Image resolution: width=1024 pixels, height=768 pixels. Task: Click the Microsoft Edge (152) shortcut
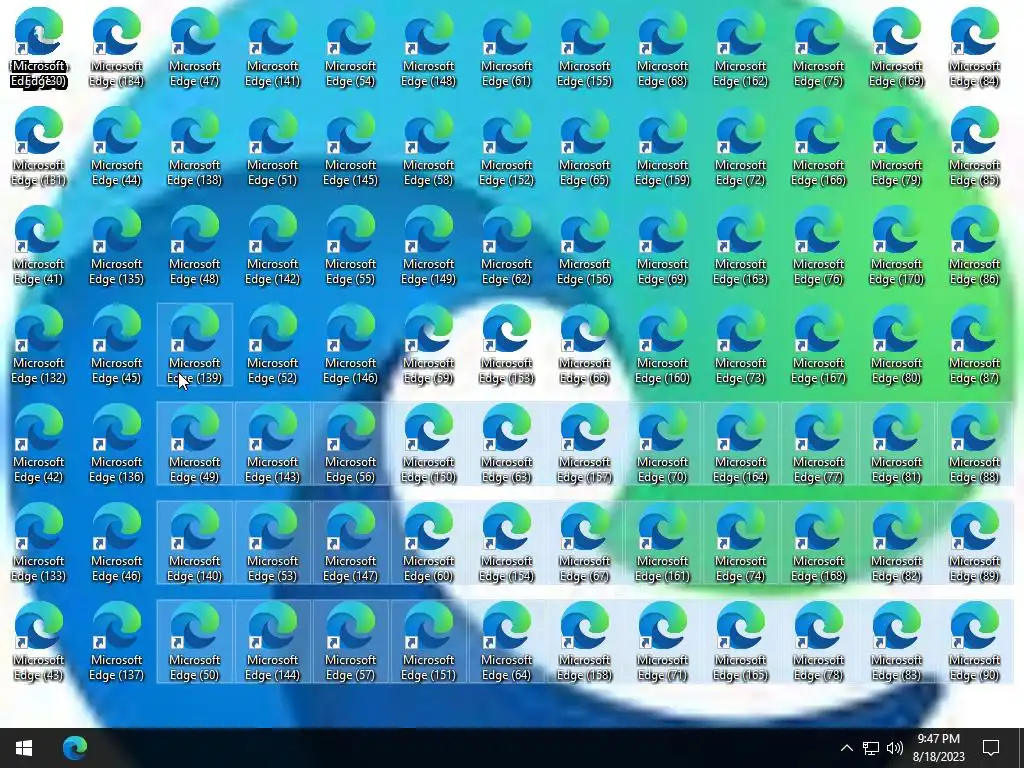(x=507, y=146)
